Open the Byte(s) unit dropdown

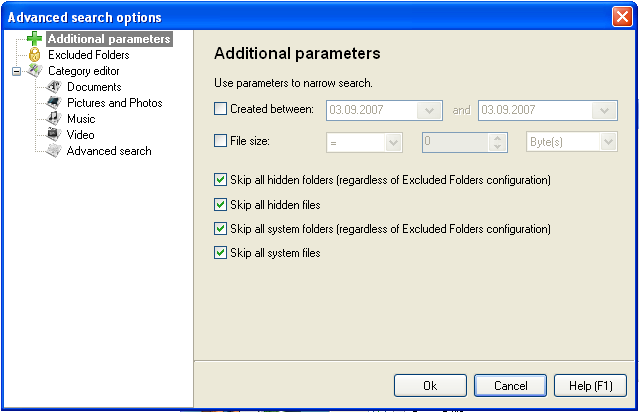tap(608, 142)
